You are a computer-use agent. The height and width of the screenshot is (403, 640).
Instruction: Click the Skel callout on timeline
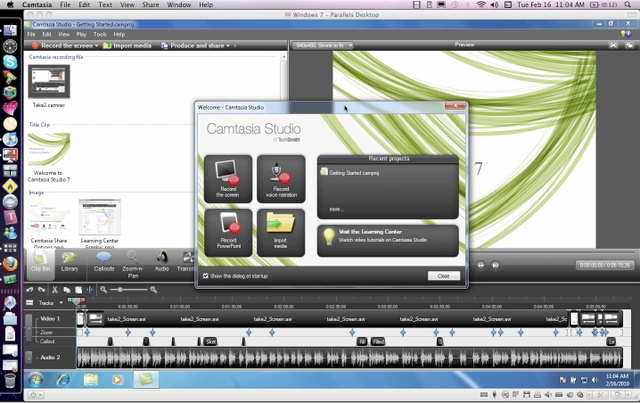click(211, 341)
